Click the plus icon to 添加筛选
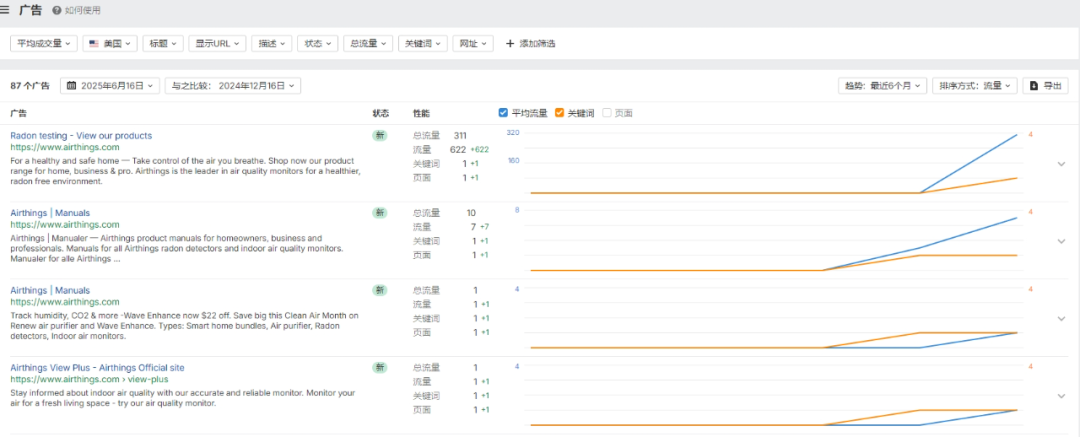This screenshot has height=437, width=1080. click(510, 44)
